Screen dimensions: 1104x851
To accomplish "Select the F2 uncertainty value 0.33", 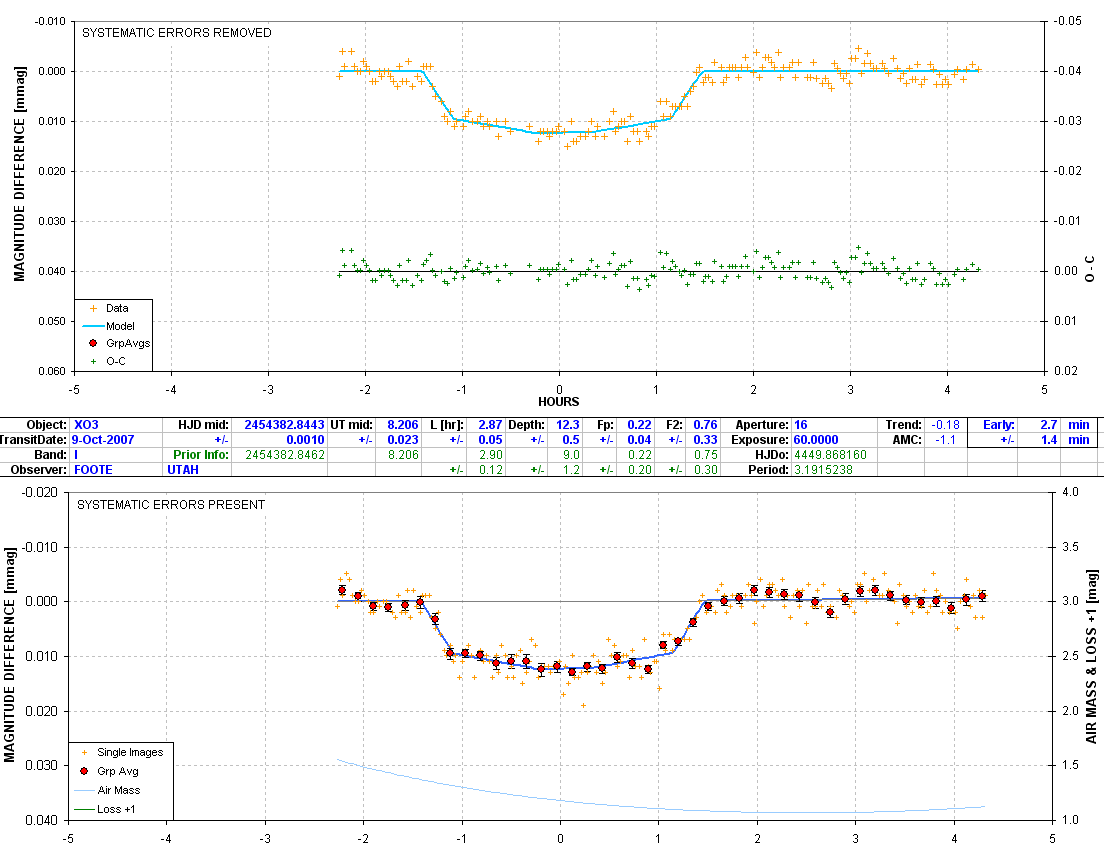I will point(705,439).
